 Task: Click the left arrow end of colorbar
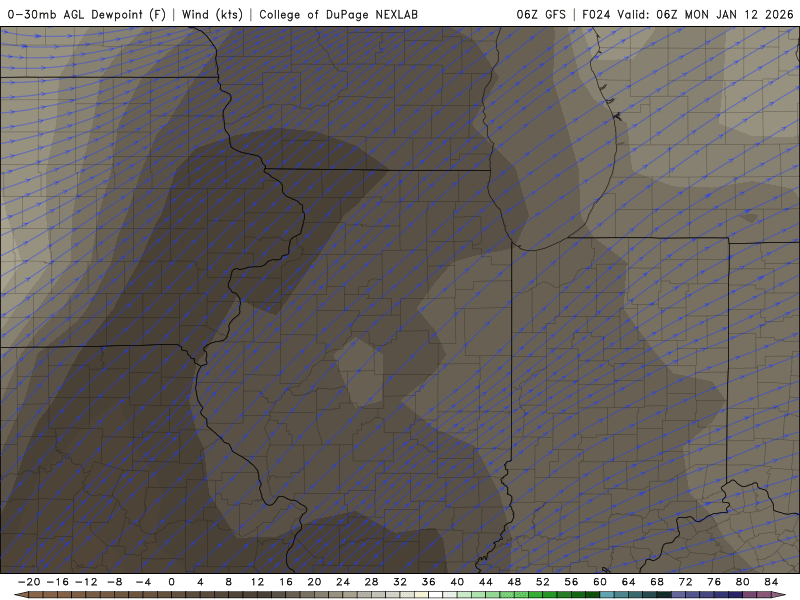click(x=21, y=595)
